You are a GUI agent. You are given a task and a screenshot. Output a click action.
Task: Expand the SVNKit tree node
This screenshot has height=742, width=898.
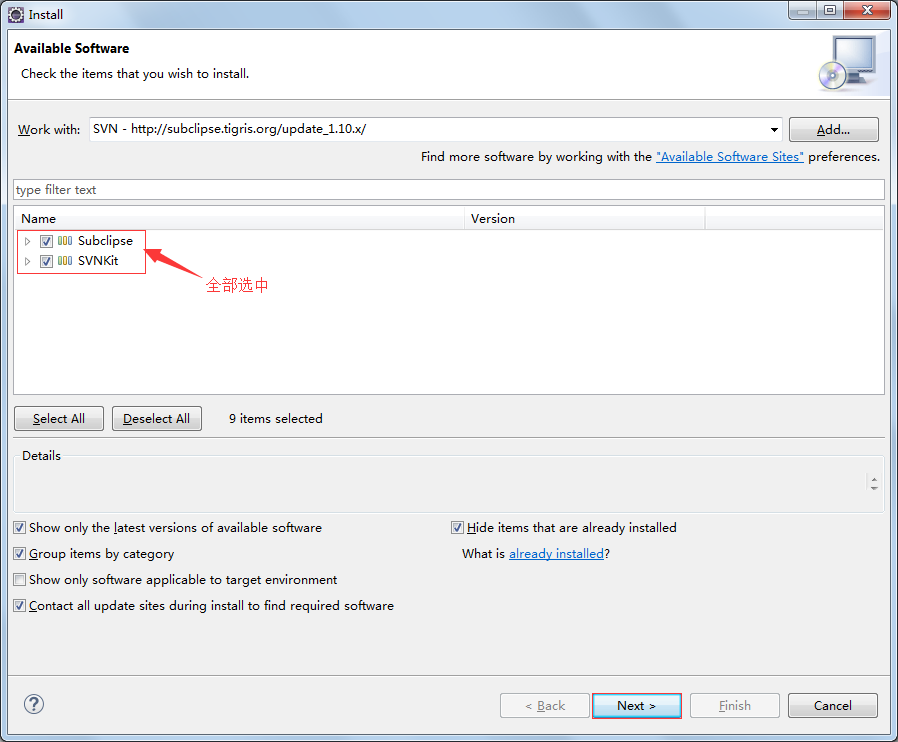point(27,261)
